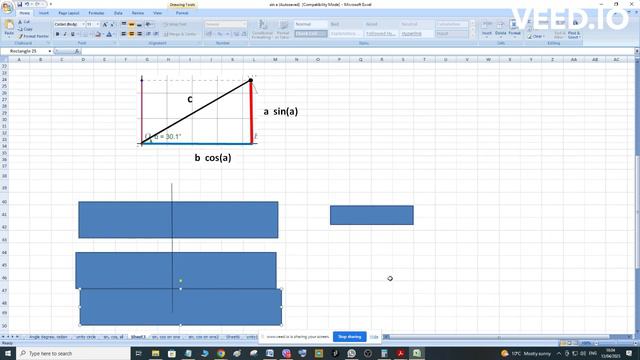Screen dimensions: 640x360
Task: Increase font size with Grow Font
Action: (x=105, y=24)
